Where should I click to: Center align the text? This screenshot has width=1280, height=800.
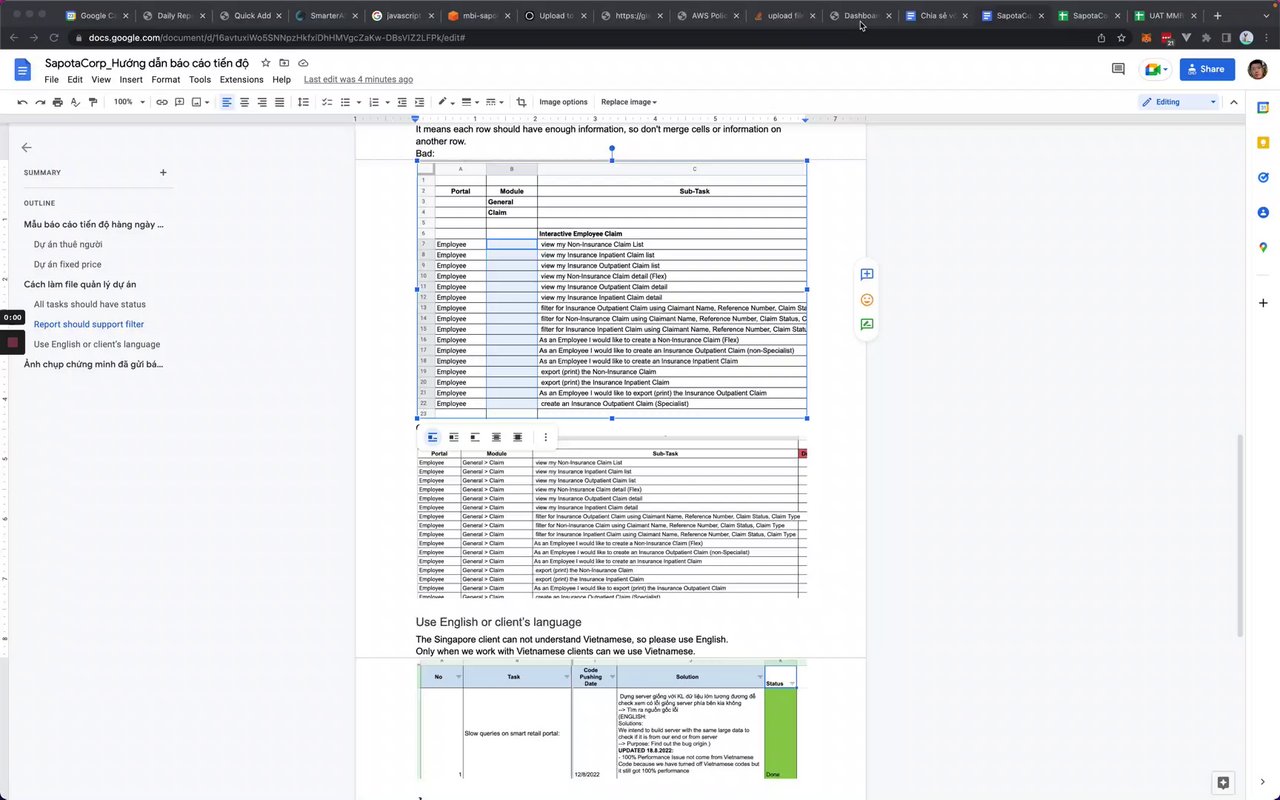coord(244,102)
